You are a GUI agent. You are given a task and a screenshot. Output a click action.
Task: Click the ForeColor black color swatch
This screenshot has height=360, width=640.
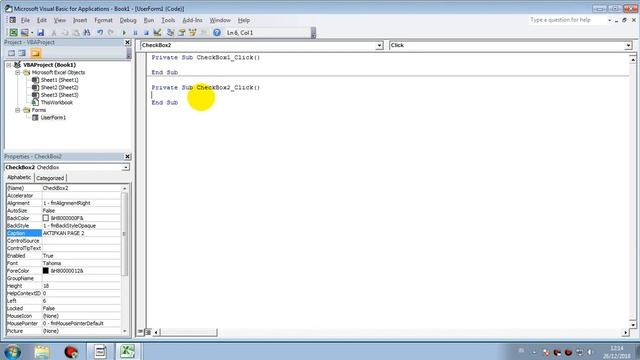tap(46, 271)
